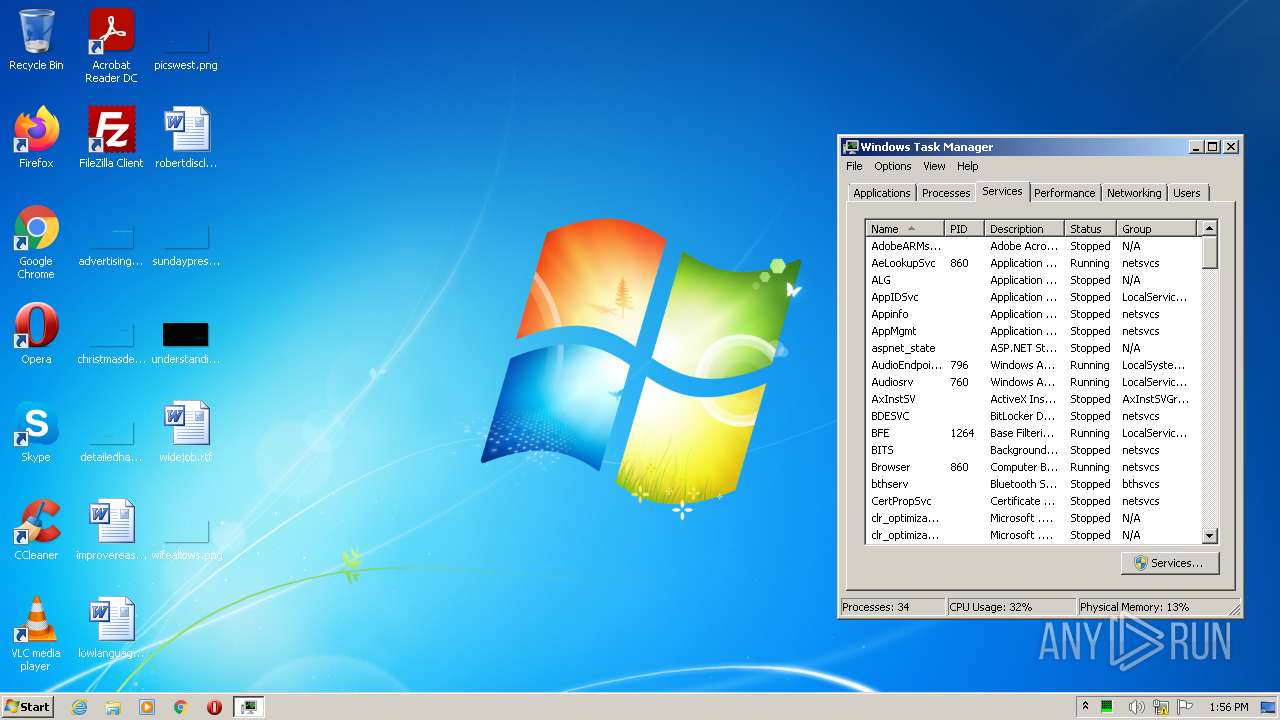
Task: Open the File menu in Task Manager
Action: [x=854, y=166]
